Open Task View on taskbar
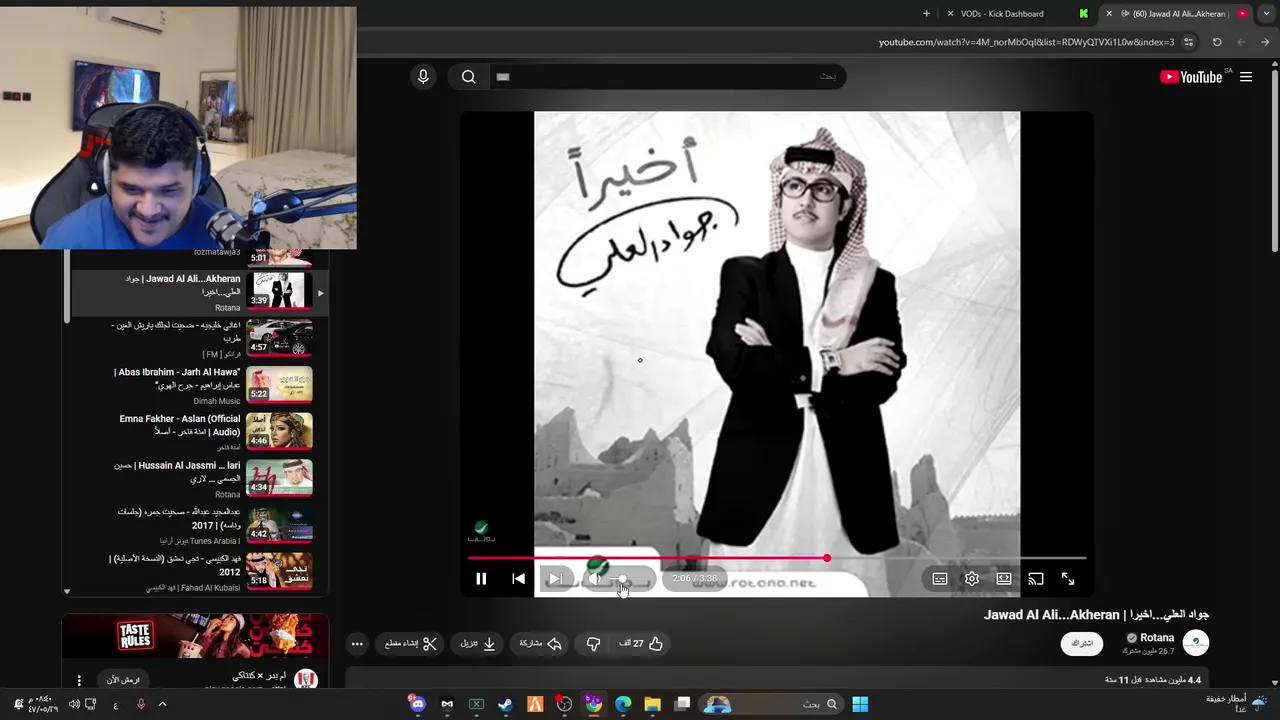The height and width of the screenshot is (720, 1280). tap(682, 704)
